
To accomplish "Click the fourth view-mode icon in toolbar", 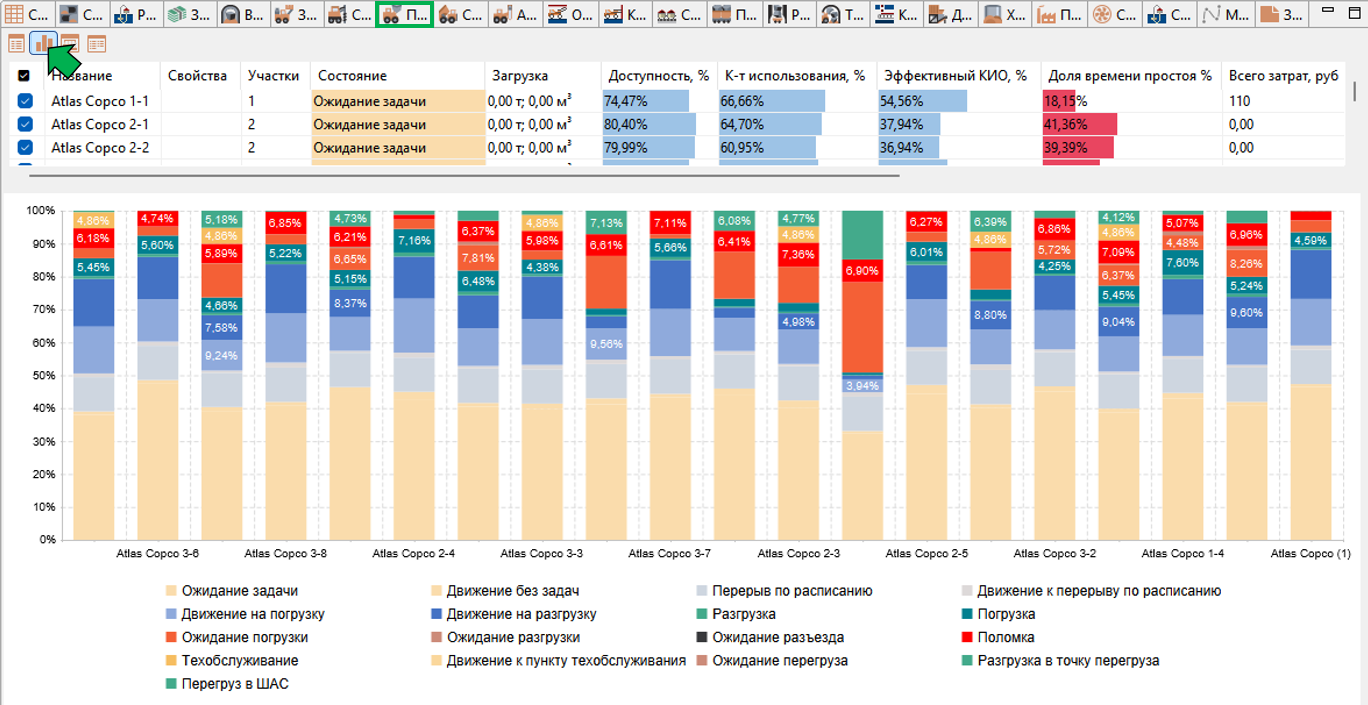I will coord(97,44).
